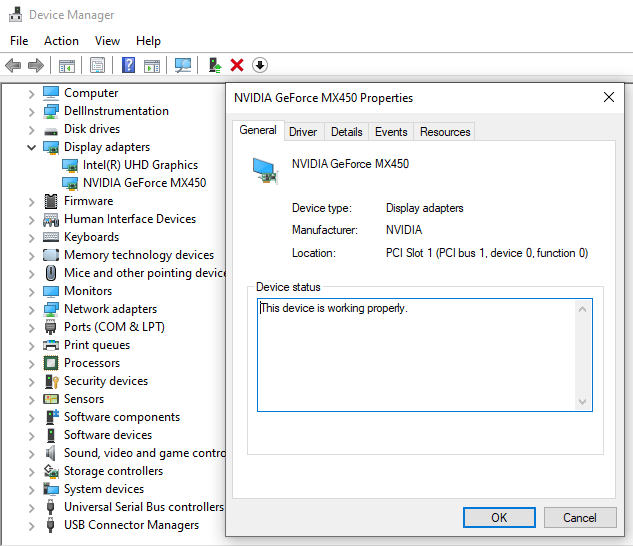633x546 pixels.
Task: Select Intel(R) UHD Graphics in the tree
Action: click(x=140, y=165)
